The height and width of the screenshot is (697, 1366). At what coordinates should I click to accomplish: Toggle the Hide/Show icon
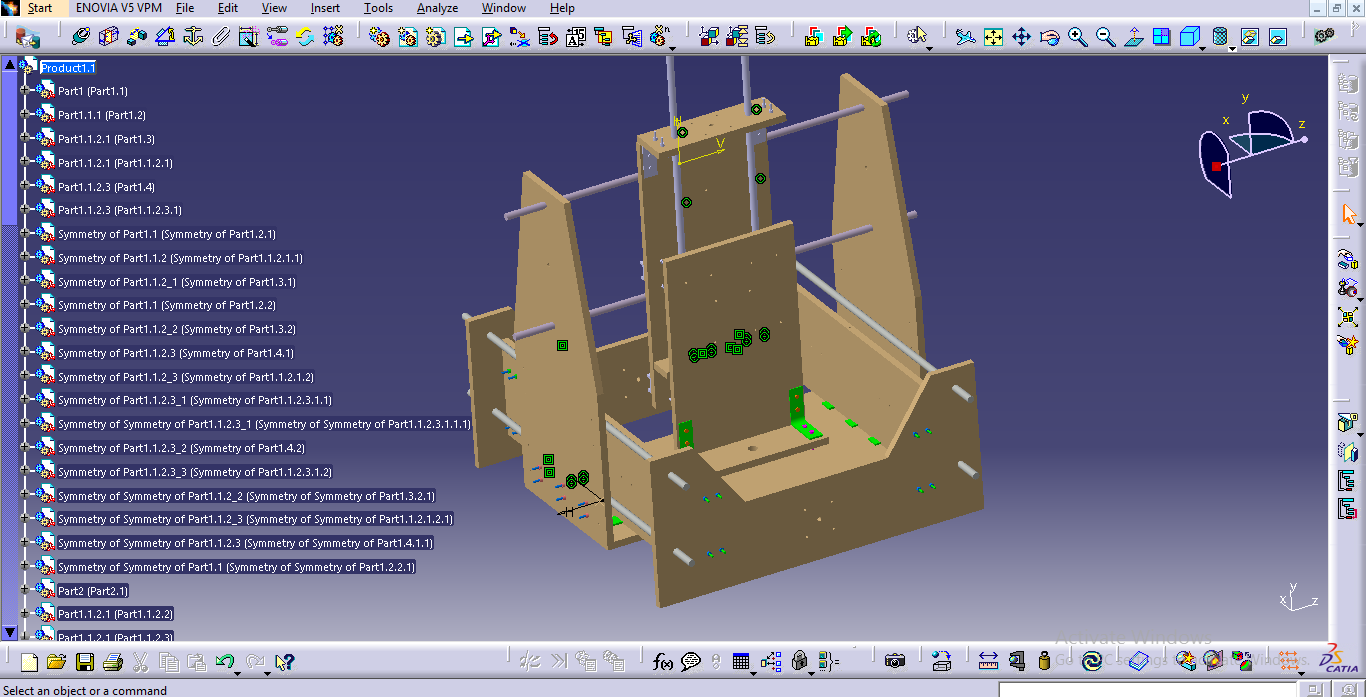pos(1250,37)
